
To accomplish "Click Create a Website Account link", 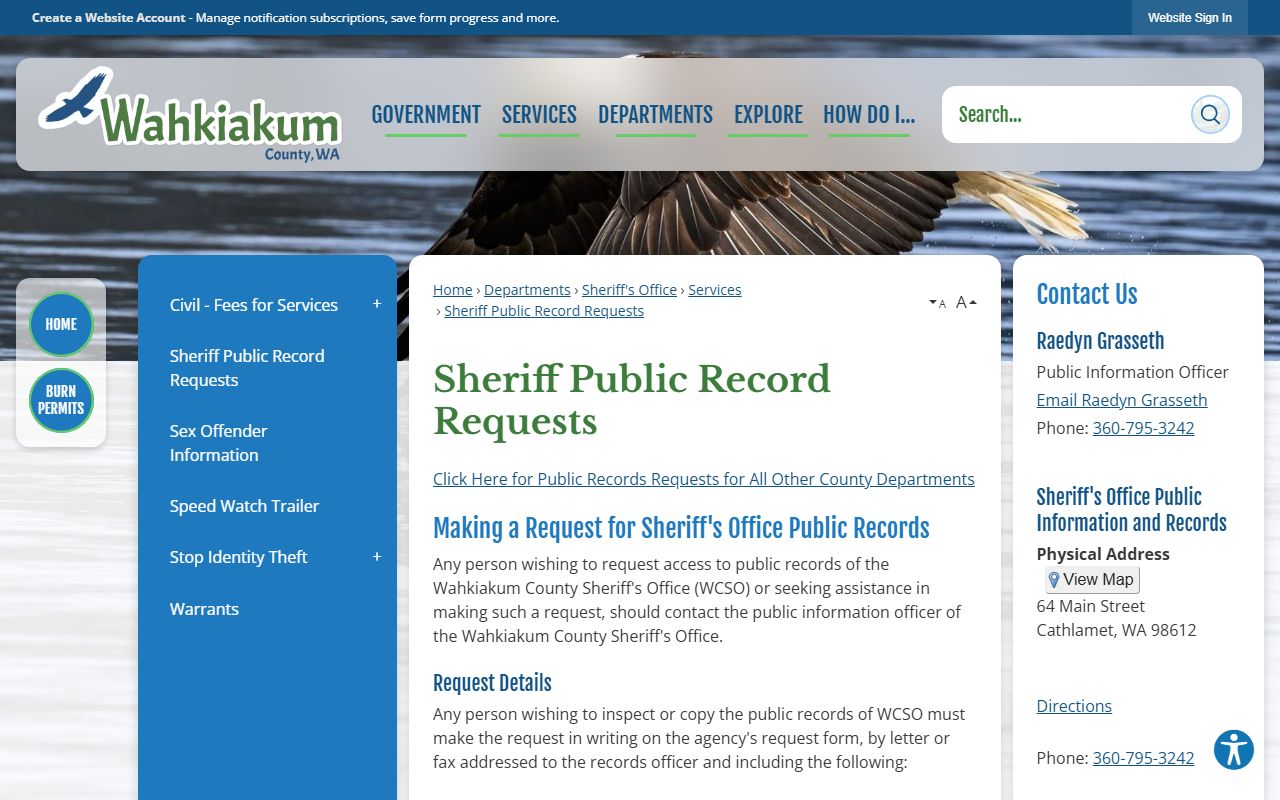I will point(109,18).
